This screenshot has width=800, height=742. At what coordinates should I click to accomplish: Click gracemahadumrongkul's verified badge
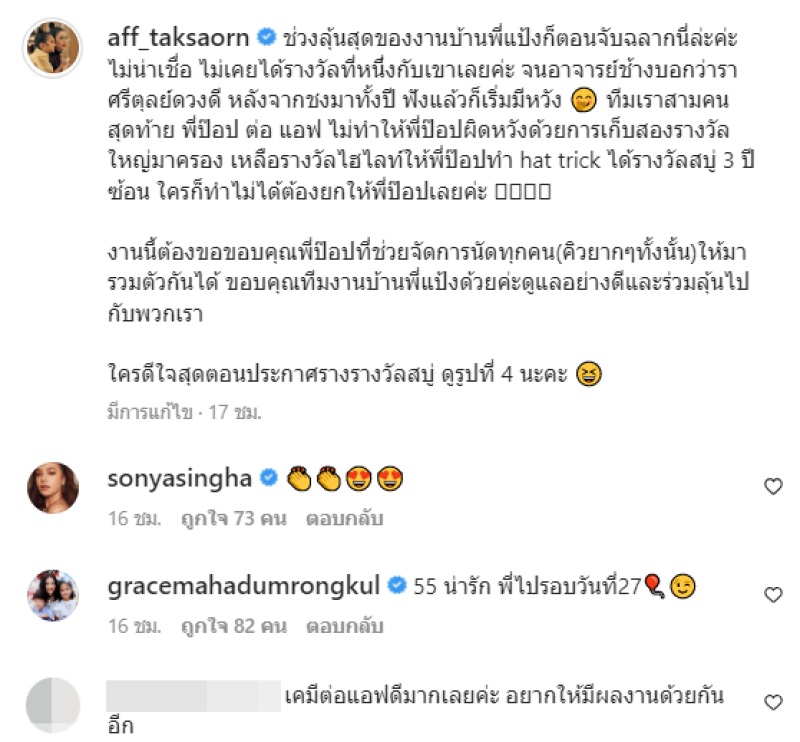pyautogui.click(x=397, y=585)
